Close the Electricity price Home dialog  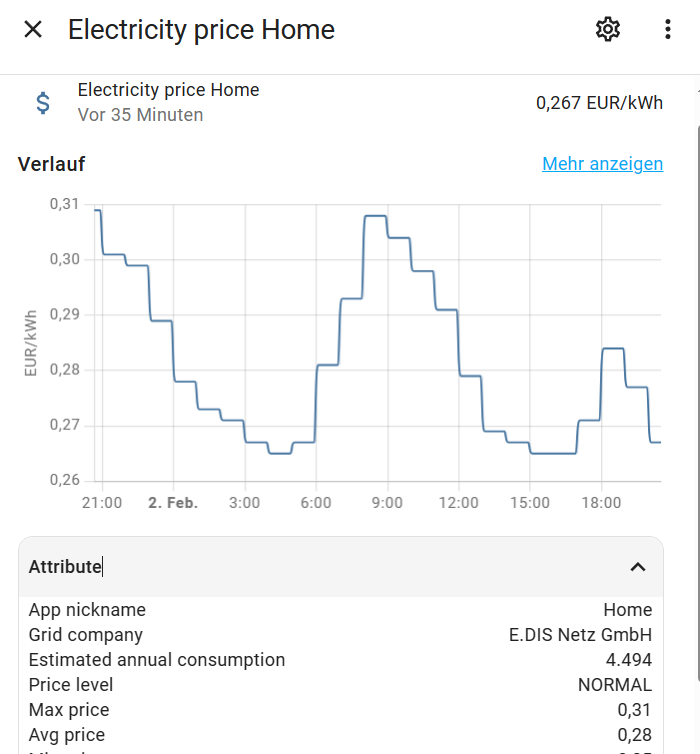tap(33, 30)
